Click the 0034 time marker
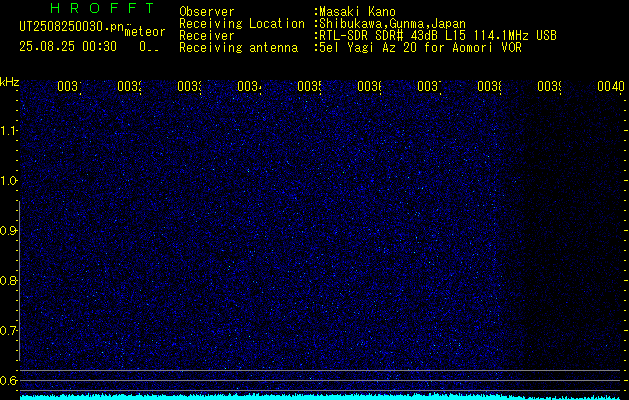Viewport: 629px width, 400px height. pyautogui.click(x=249, y=87)
